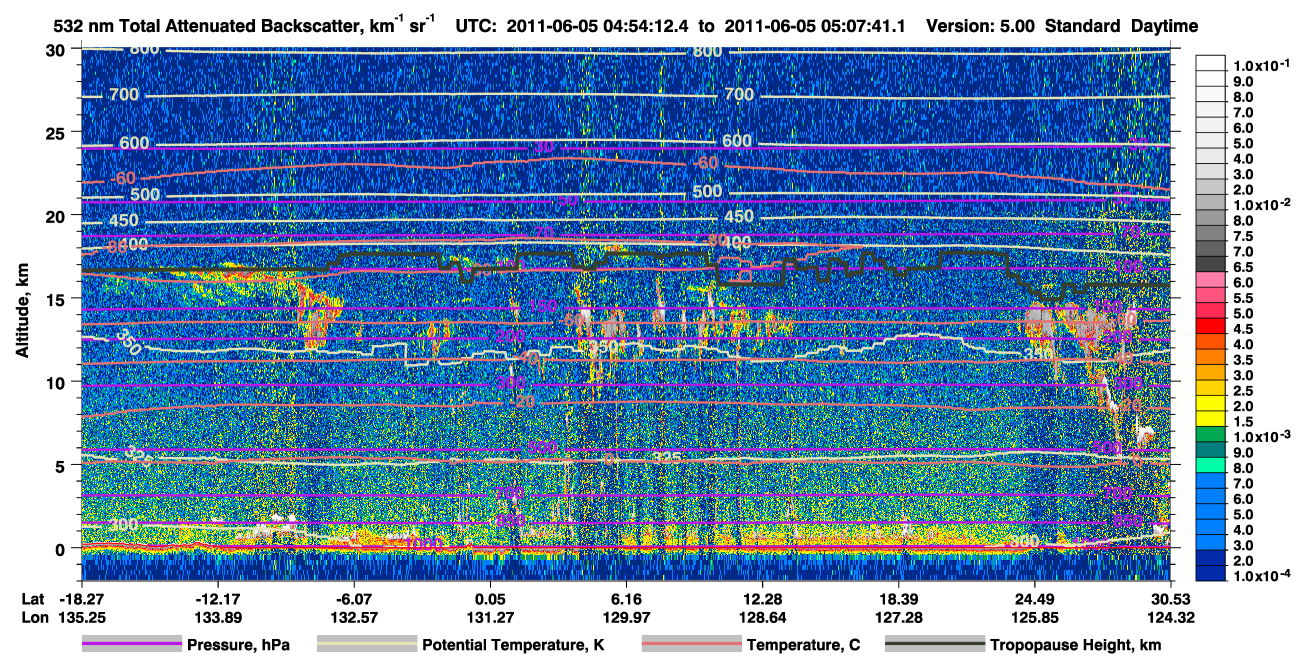Click the latitude value '6.16'

(x=626, y=599)
